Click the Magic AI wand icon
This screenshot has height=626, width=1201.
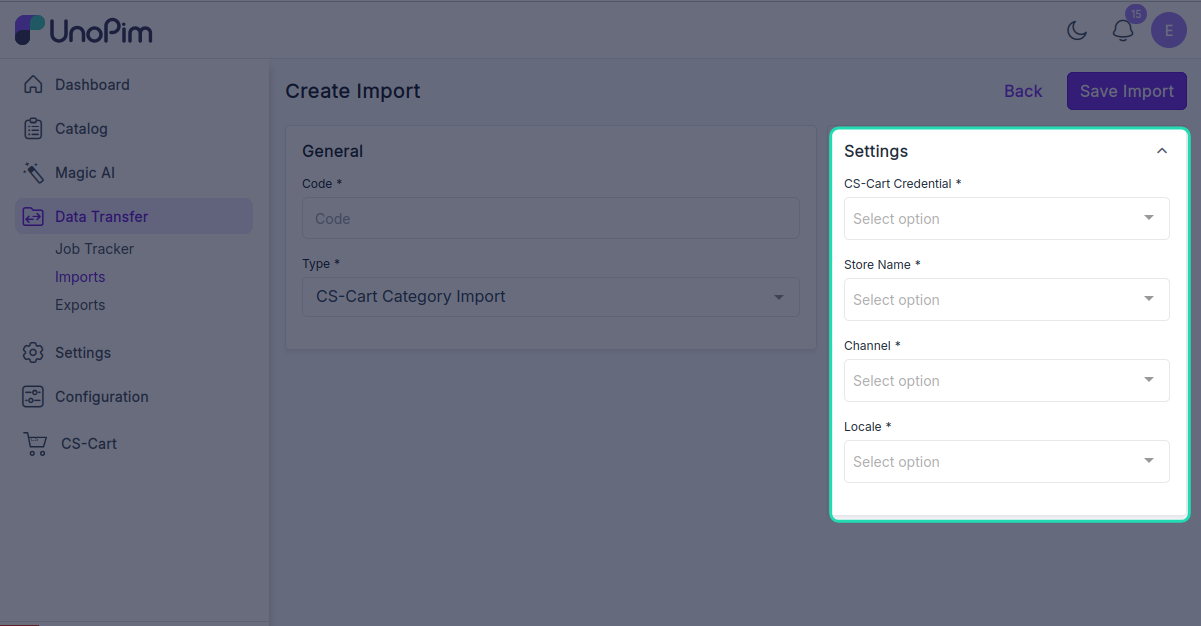pyautogui.click(x=33, y=173)
